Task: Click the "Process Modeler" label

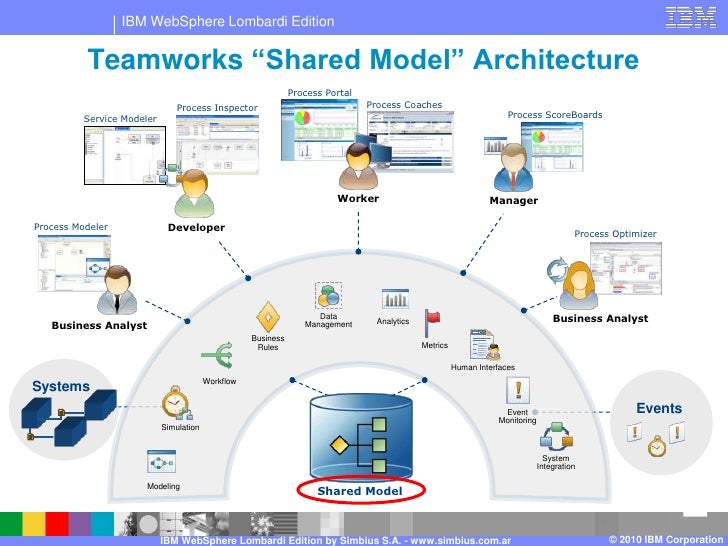Action: [x=71, y=227]
